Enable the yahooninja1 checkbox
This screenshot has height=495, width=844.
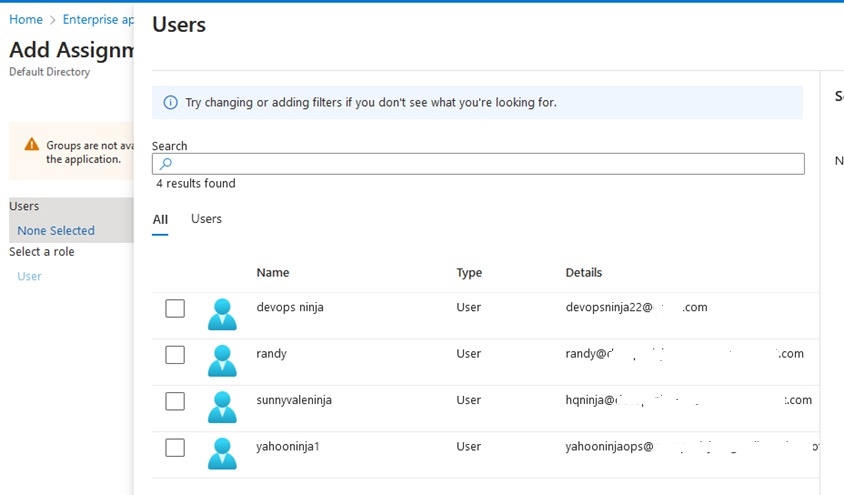tap(175, 447)
